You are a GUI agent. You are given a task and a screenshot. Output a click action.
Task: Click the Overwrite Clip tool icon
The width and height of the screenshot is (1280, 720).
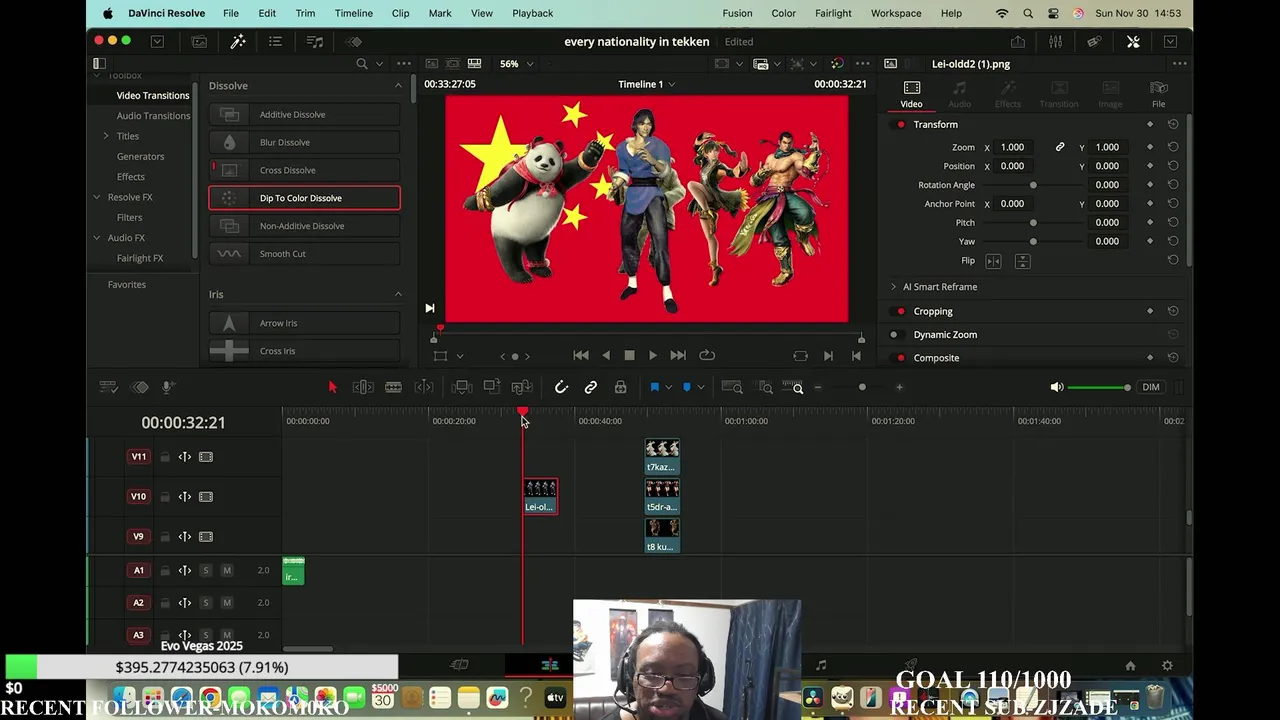coord(491,387)
